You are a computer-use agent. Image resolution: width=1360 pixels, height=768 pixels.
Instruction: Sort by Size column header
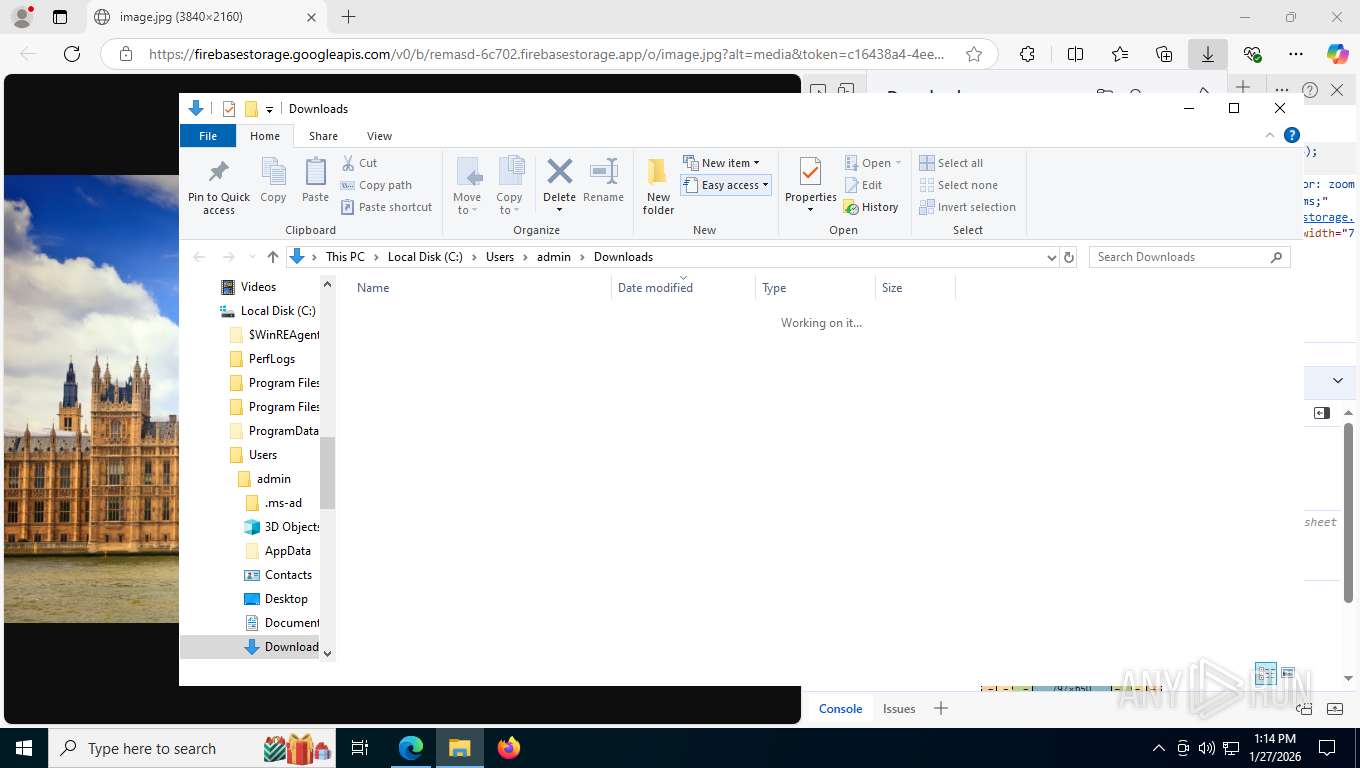tap(915, 287)
